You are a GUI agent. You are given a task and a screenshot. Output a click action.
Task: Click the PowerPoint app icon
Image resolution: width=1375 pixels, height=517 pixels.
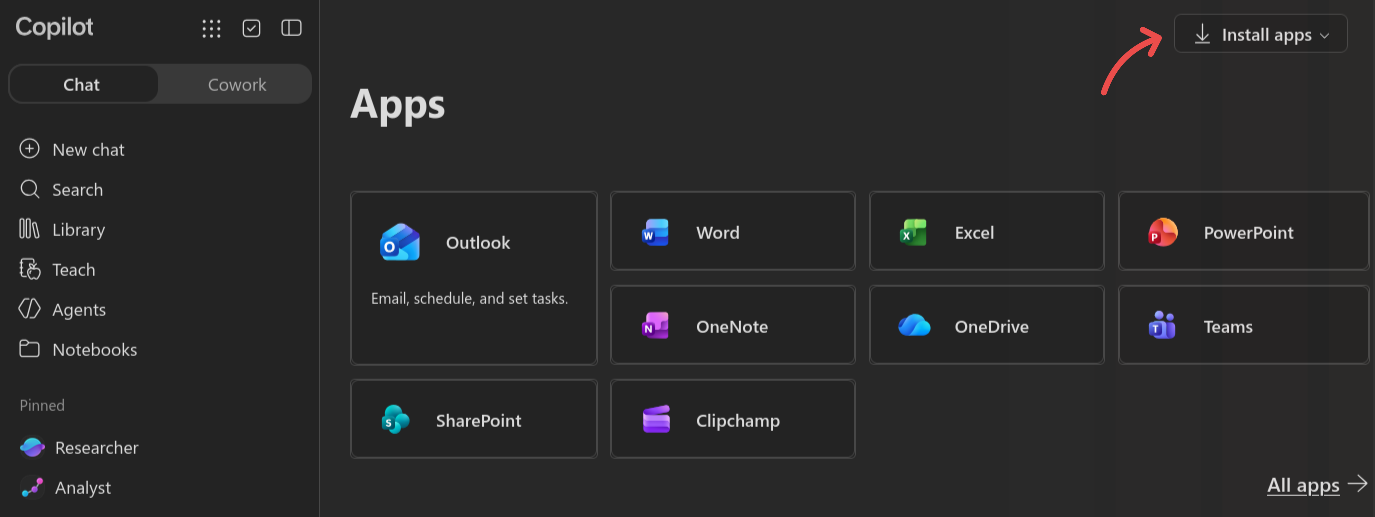[x=1163, y=232]
